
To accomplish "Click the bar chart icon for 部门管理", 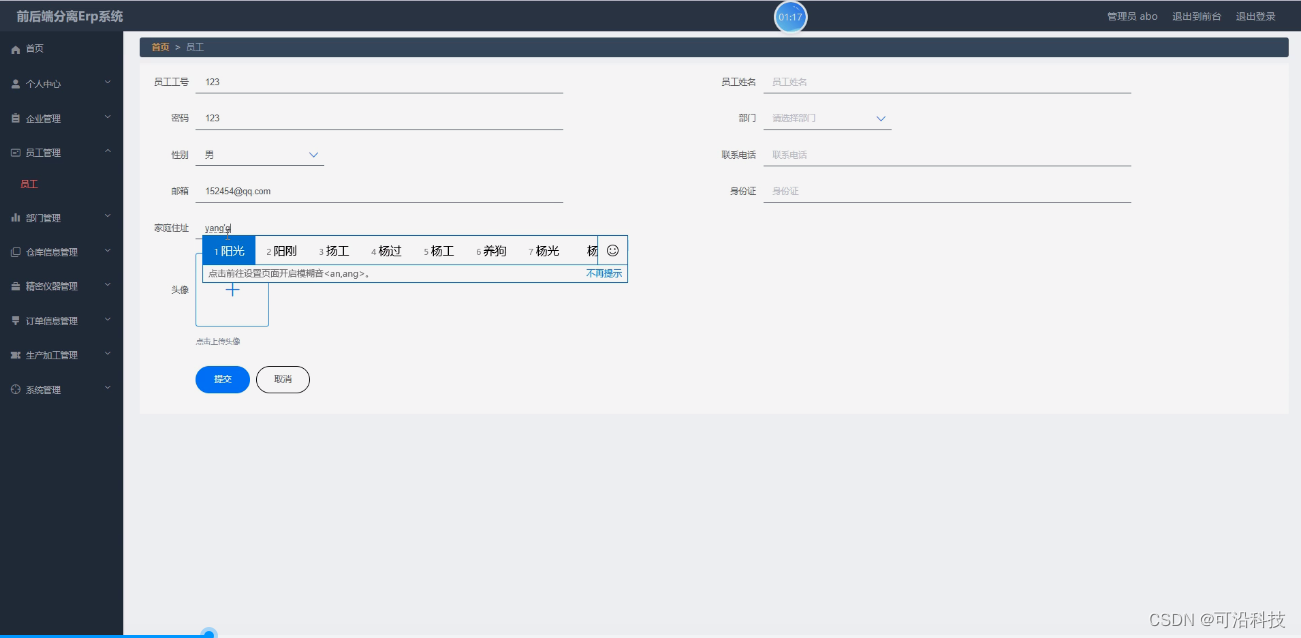I will [15, 217].
